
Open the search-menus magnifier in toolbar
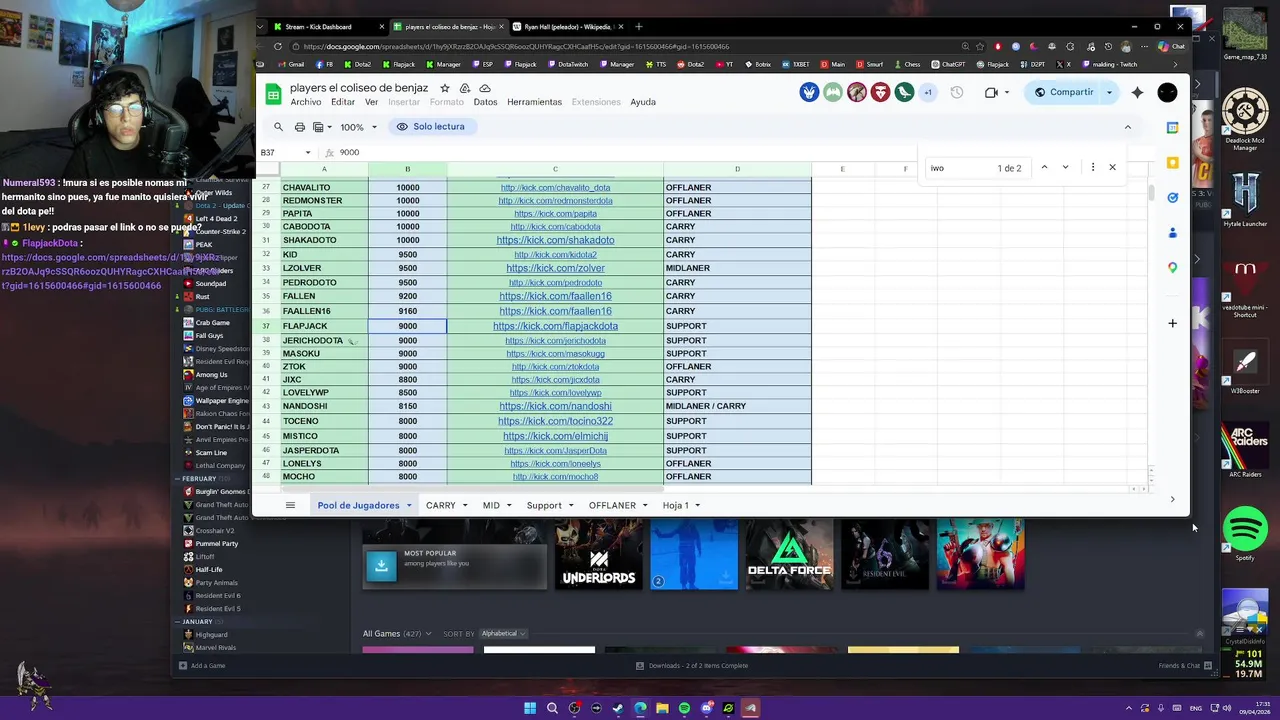278,127
